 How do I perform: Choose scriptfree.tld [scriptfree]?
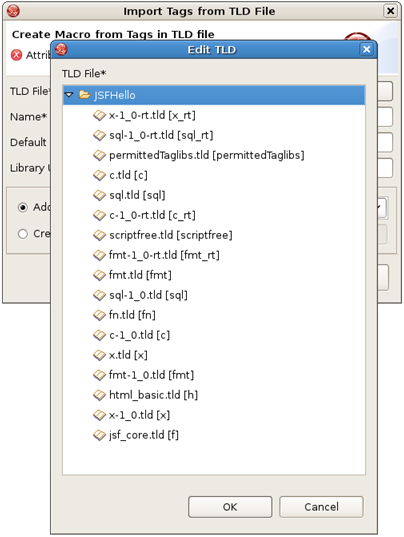[171, 235]
